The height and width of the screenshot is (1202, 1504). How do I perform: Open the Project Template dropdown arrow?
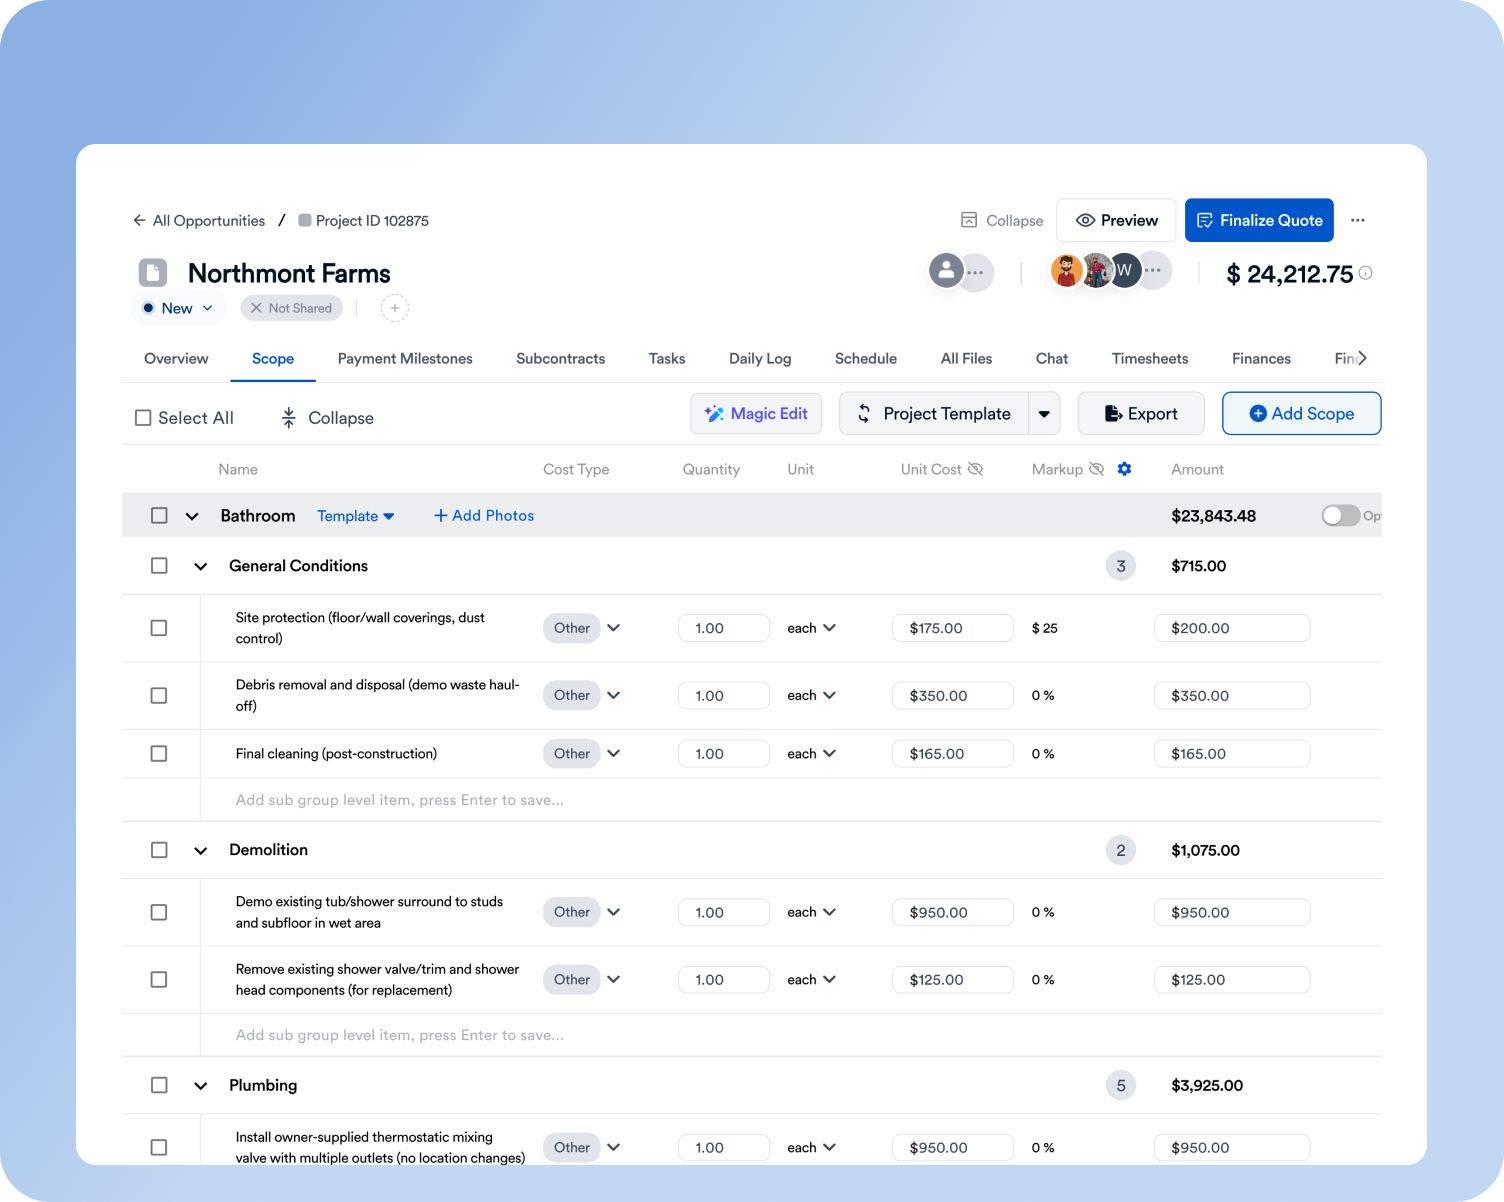tap(1044, 414)
